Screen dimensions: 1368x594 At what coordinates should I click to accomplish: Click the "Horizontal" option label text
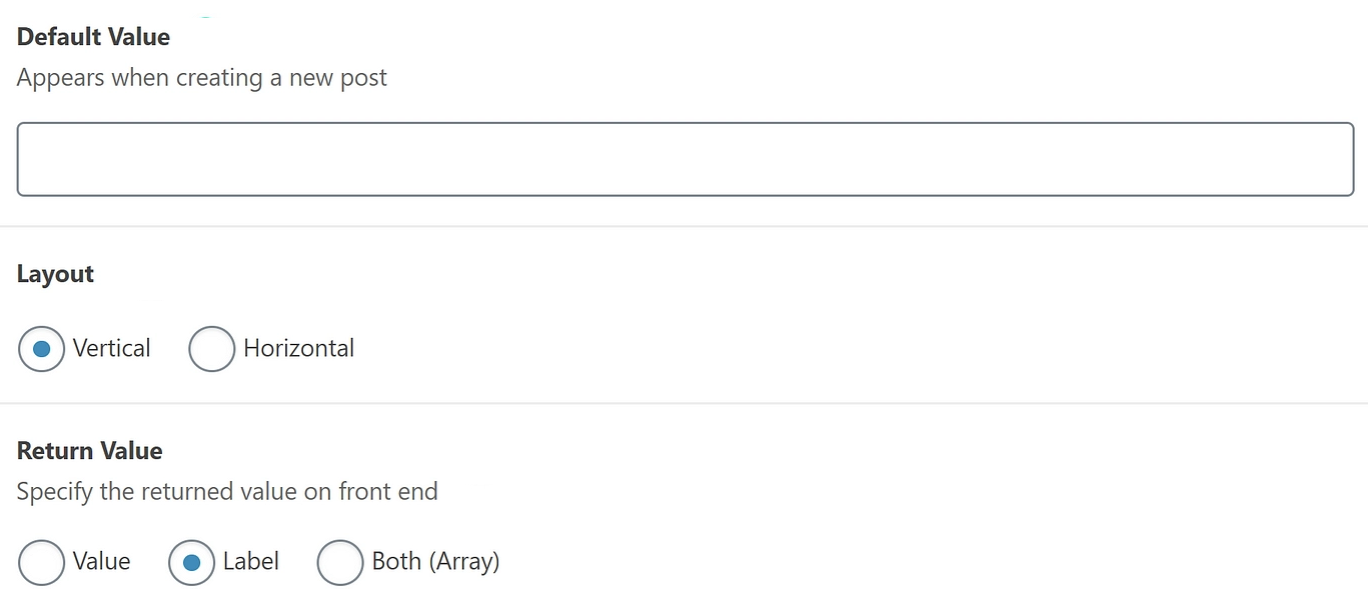pyautogui.click(x=299, y=349)
